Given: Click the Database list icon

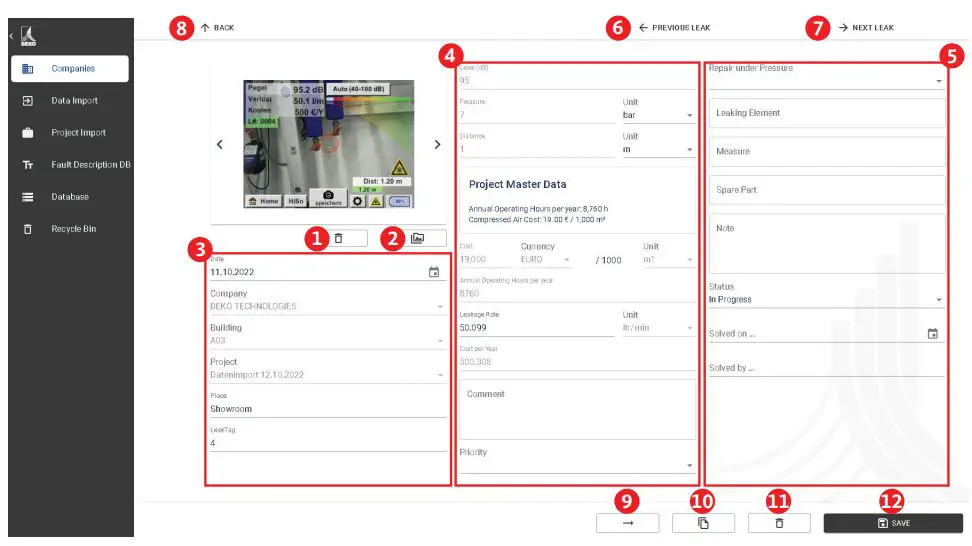Looking at the screenshot, I should coord(28,197).
